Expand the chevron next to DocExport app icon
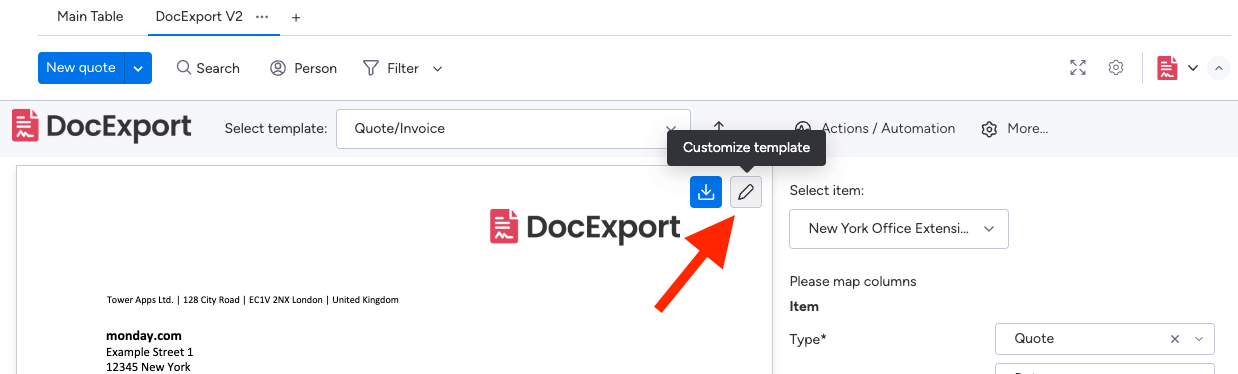This screenshot has height=374, width=1238. [1193, 68]
